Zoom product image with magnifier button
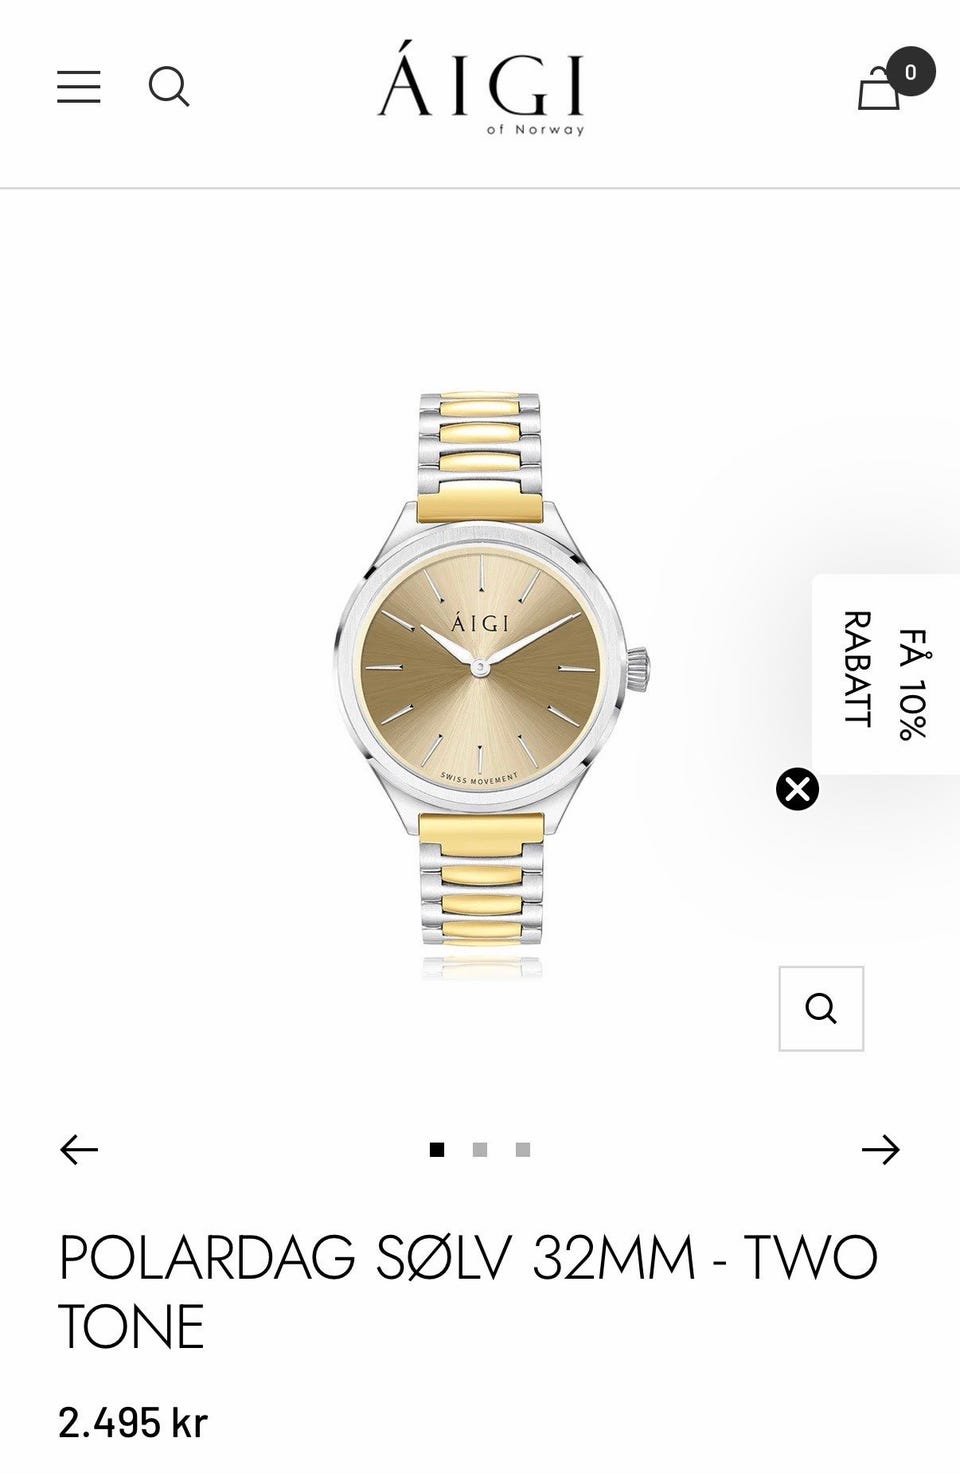 pyautogui.click(x=821, y=1008)
